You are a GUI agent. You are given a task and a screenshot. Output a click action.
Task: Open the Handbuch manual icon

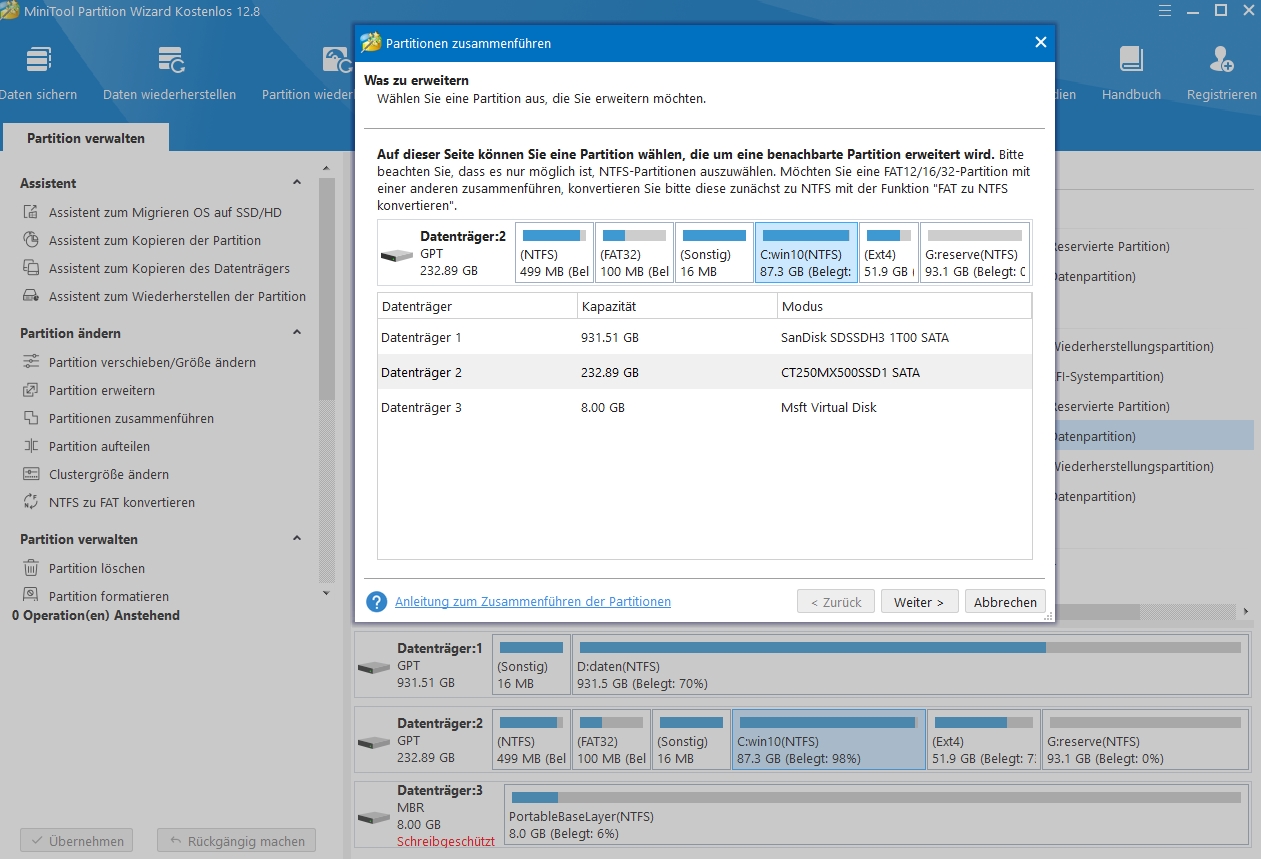(x=1131, y=60)
